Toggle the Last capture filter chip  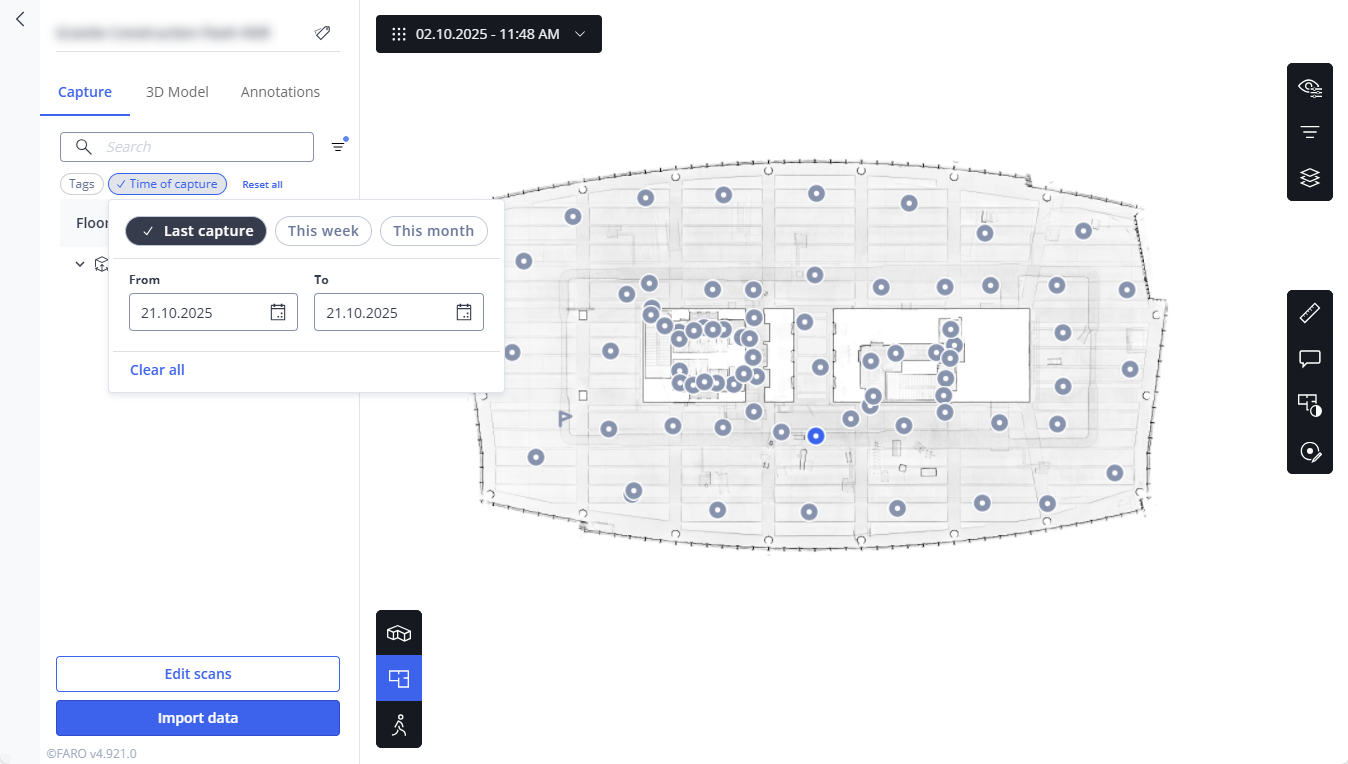[x=196, y=231]
